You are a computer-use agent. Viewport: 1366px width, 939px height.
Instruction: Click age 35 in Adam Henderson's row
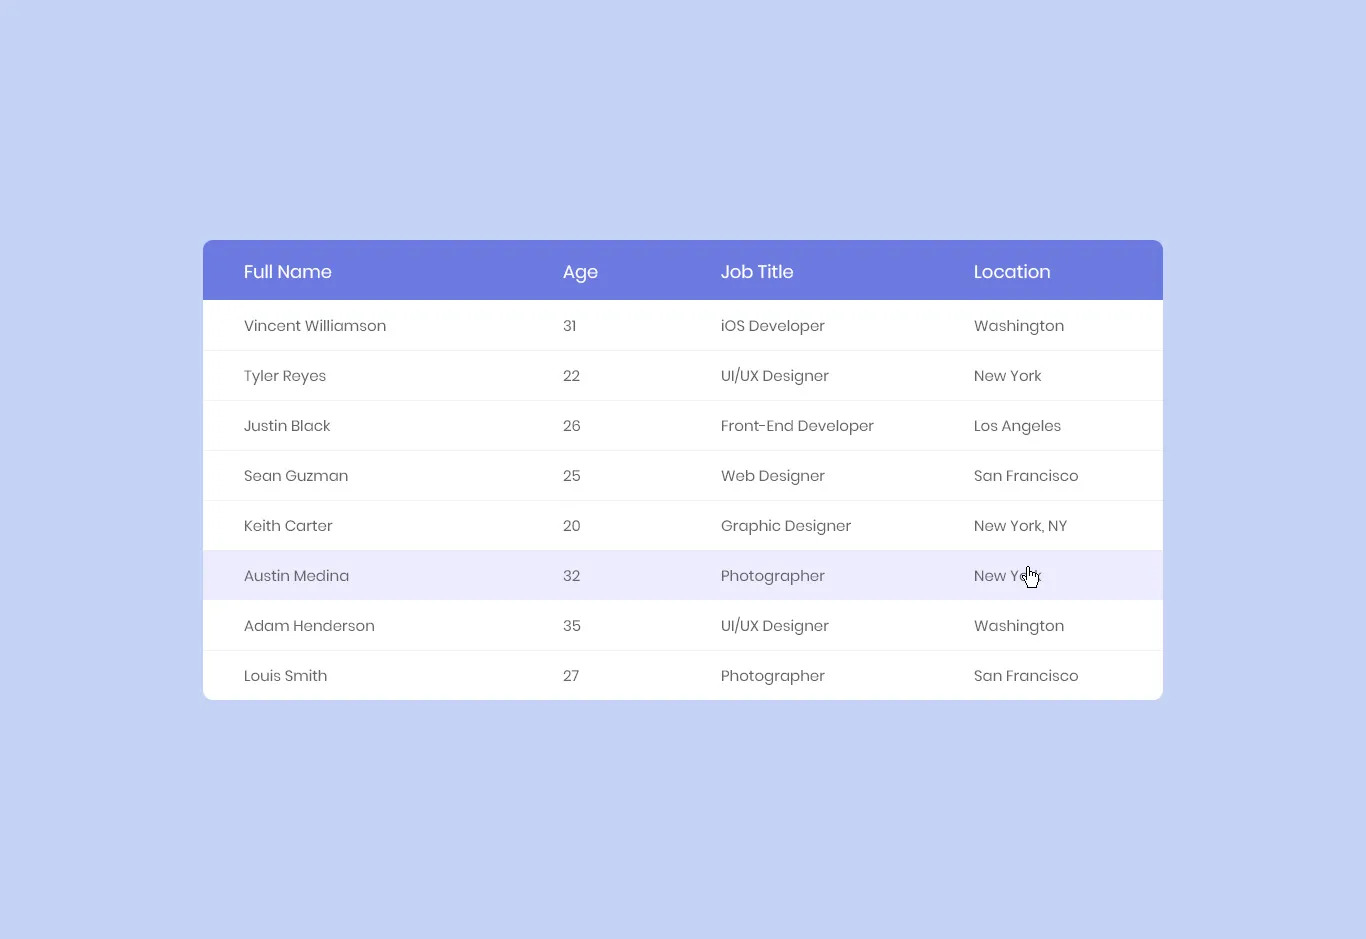(572, 626)
